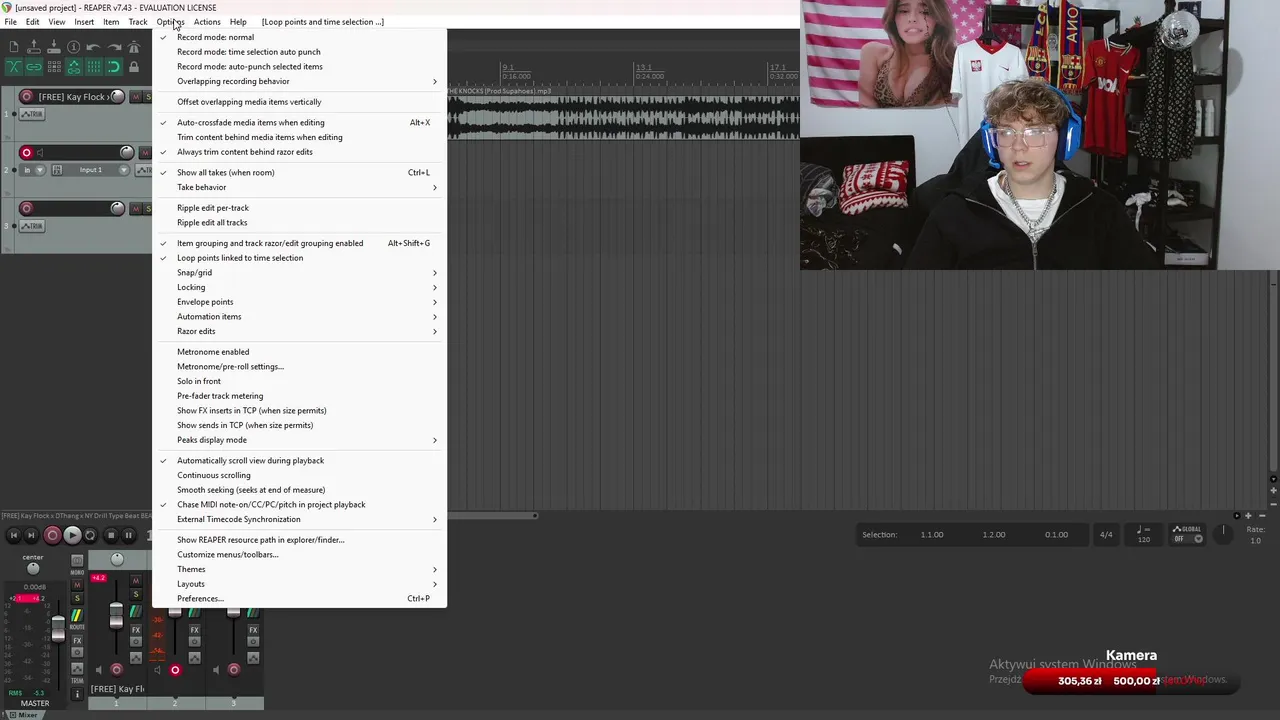Click master volume fader in mixer

click(x=58, y=628)
